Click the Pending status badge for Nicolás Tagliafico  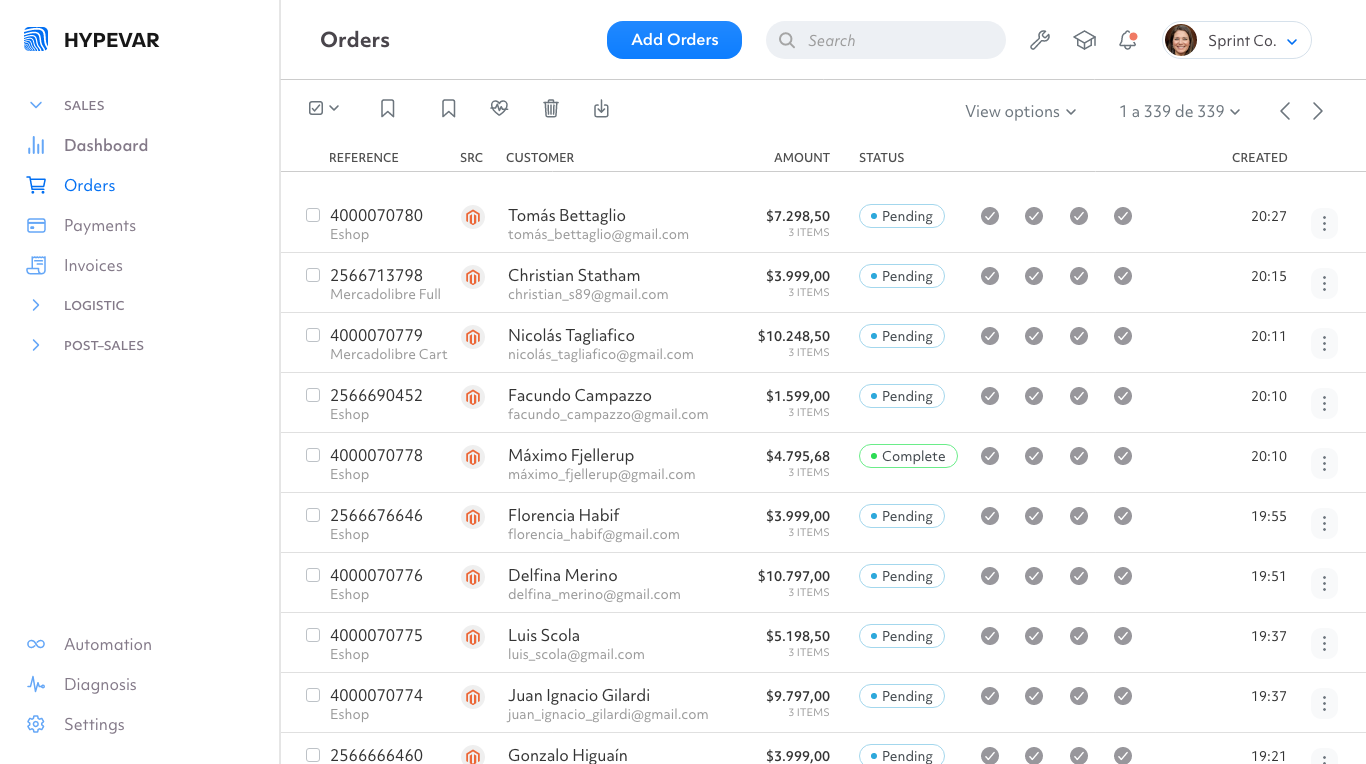(901, 336)
